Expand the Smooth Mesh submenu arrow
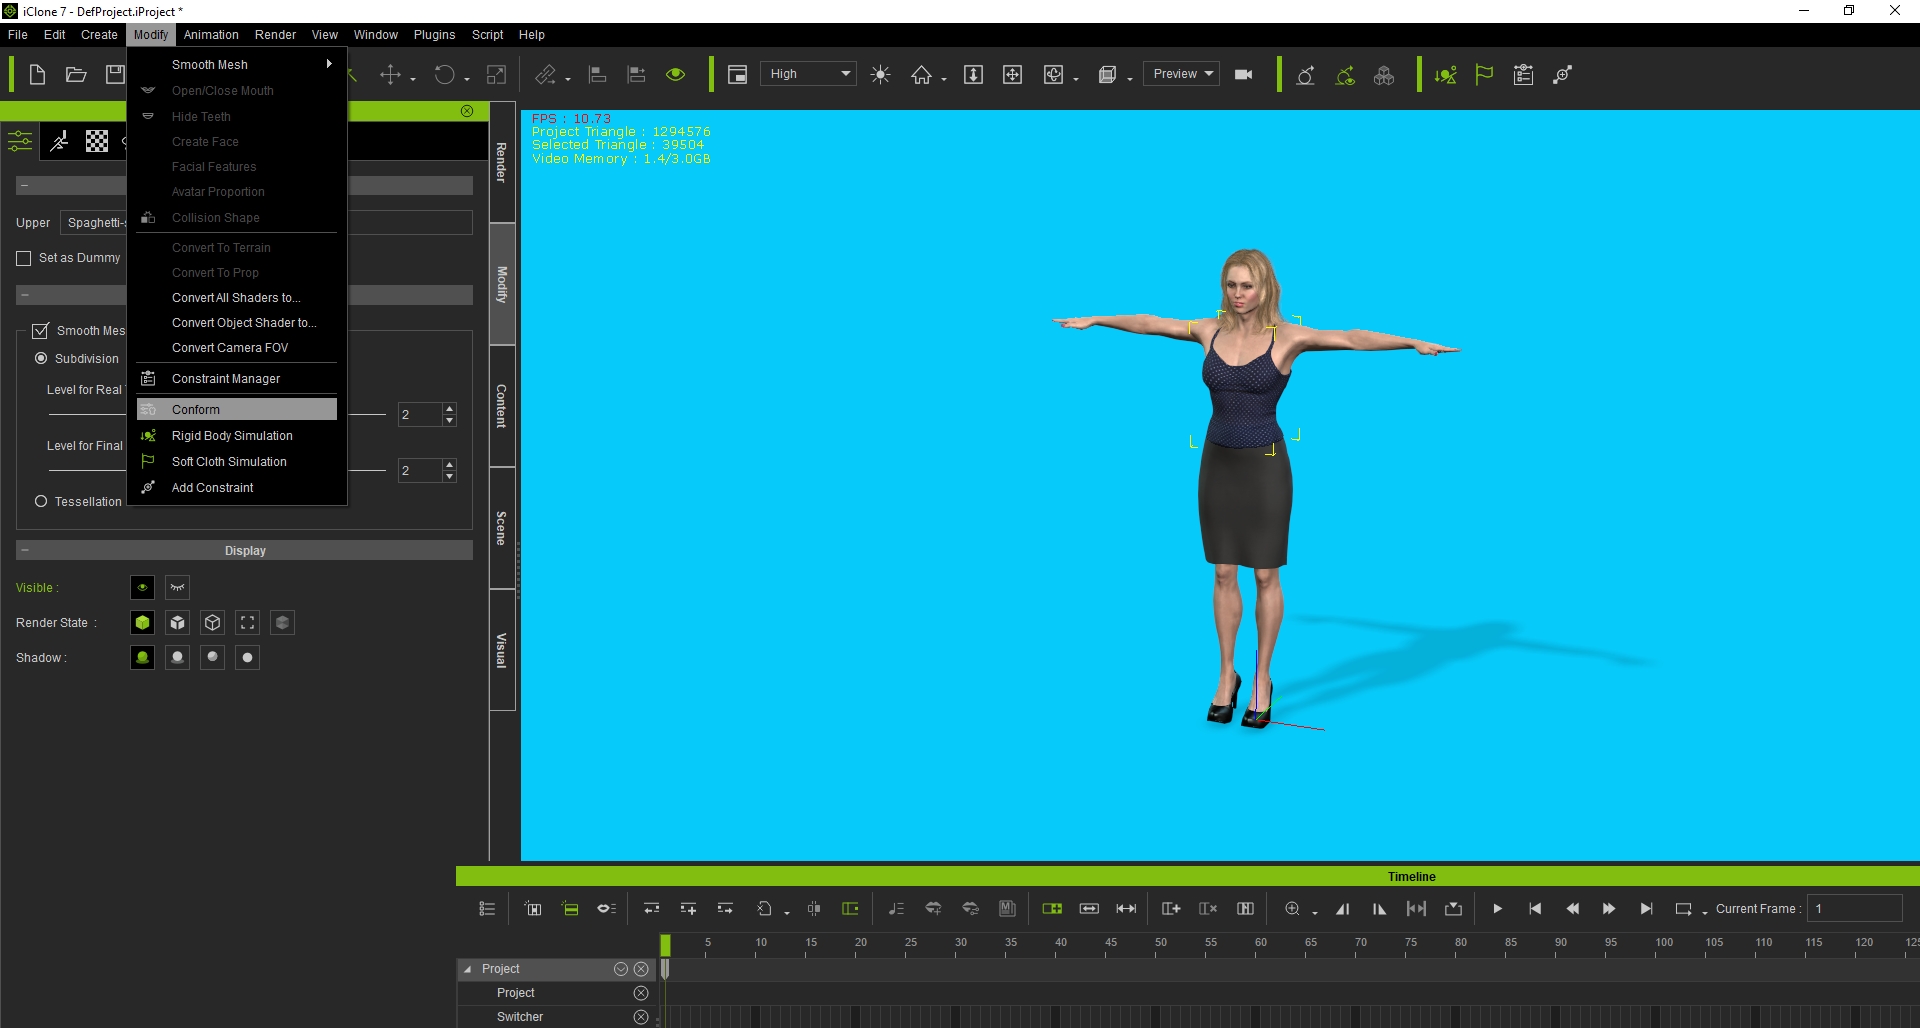This screenshot has width=1920, height=1028. (x=329, y=64)
